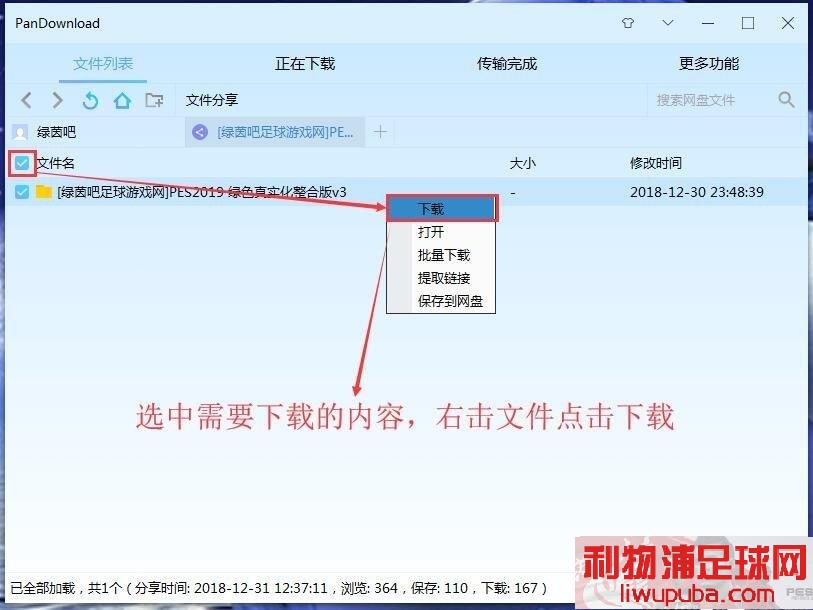Add a new tab with plus icon
This screenshot has width=813, height=610.
(380, 132)
